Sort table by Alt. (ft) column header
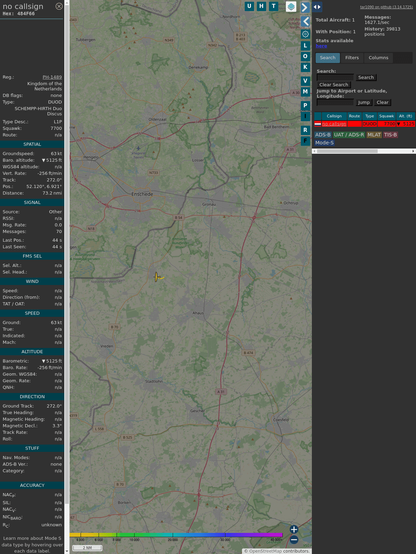Screen dimensions: 416x554 tap(405, 116)
